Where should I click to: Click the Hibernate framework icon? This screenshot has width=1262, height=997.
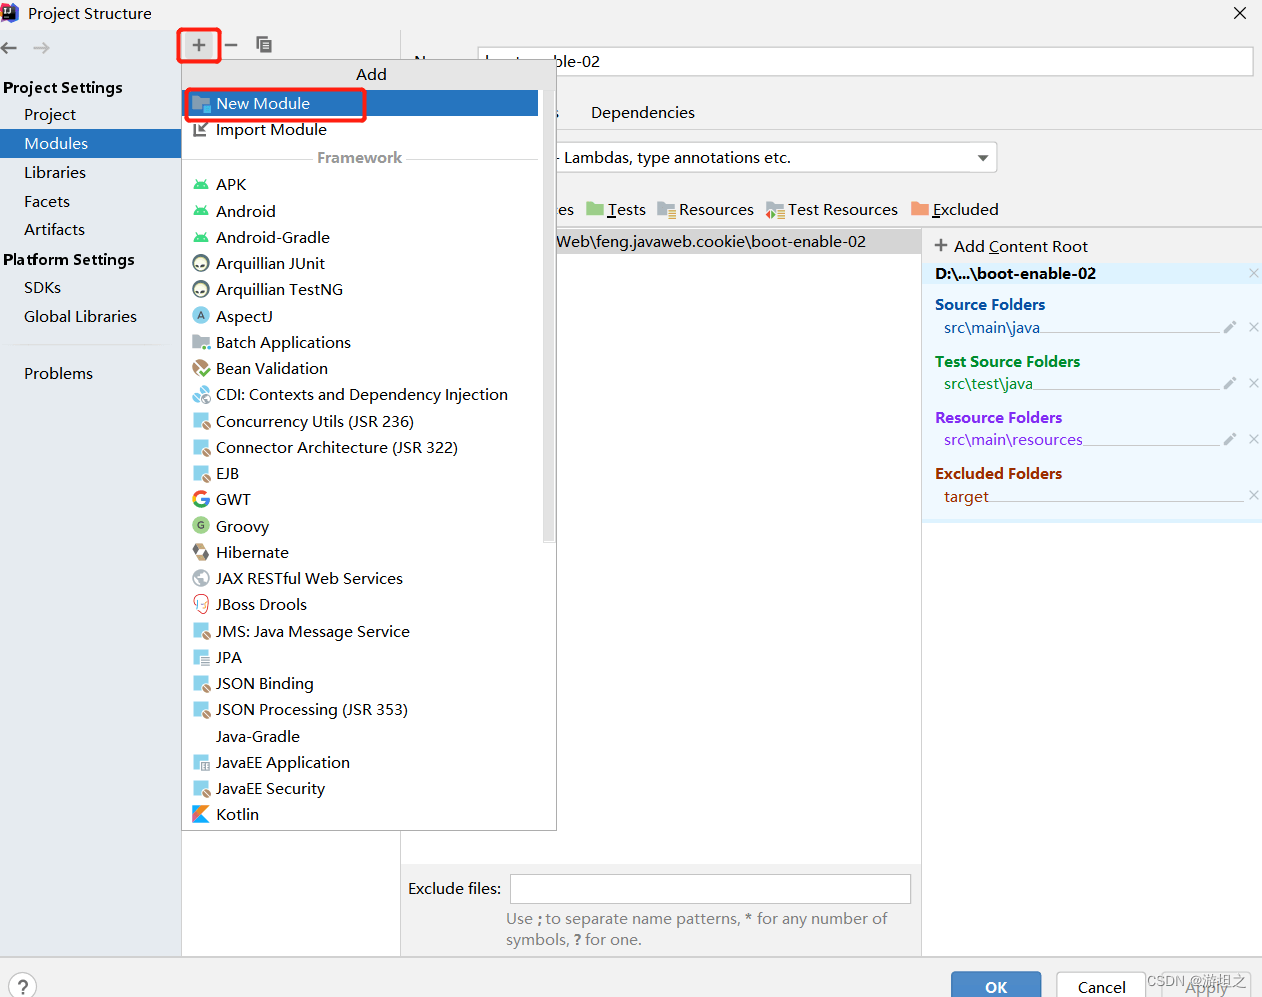point(201,552)
